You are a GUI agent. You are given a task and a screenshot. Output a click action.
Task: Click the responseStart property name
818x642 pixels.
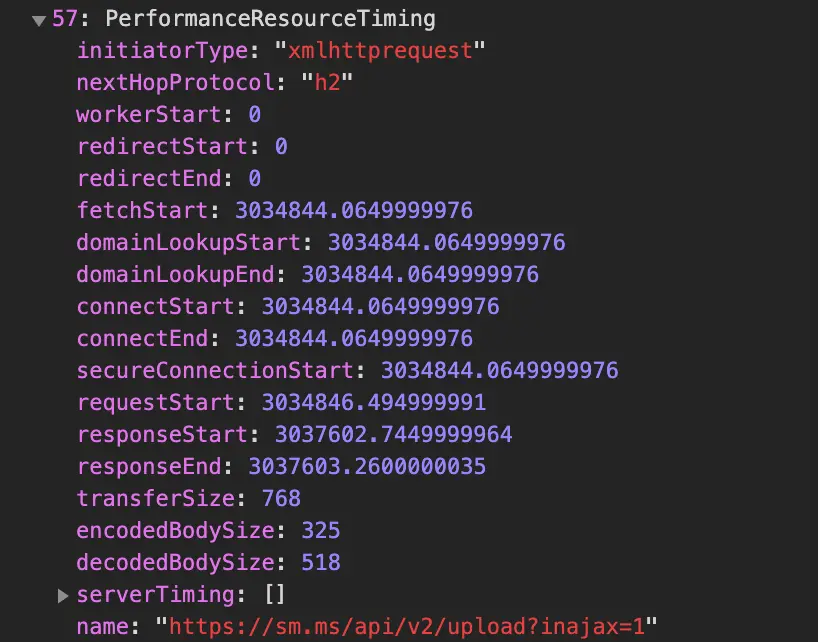pyautogui.click(x=162, y=434)
